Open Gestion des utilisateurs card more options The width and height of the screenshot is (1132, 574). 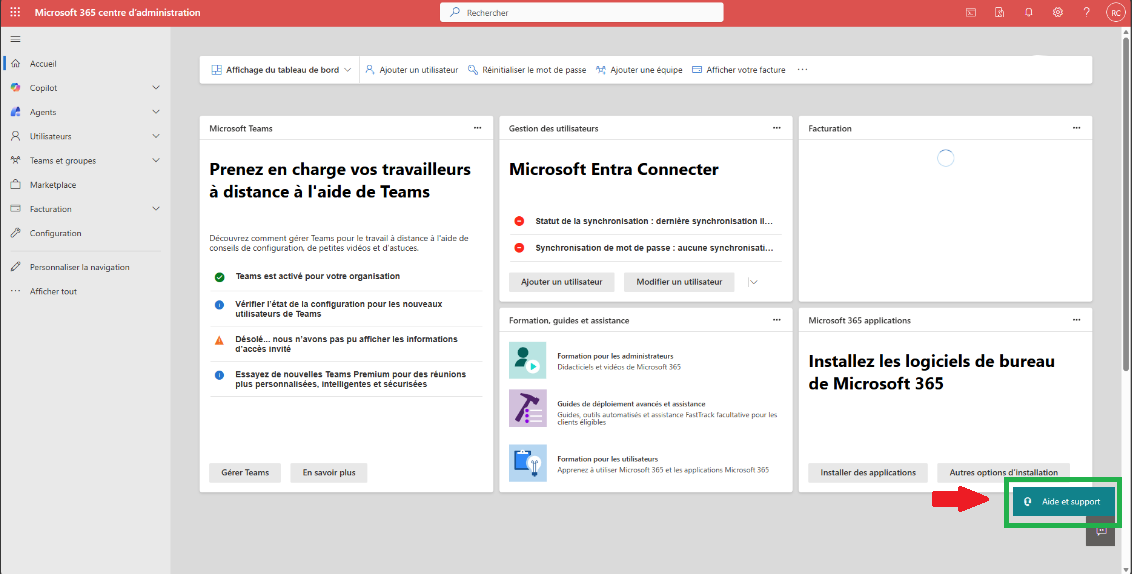(x=777, y=128)
